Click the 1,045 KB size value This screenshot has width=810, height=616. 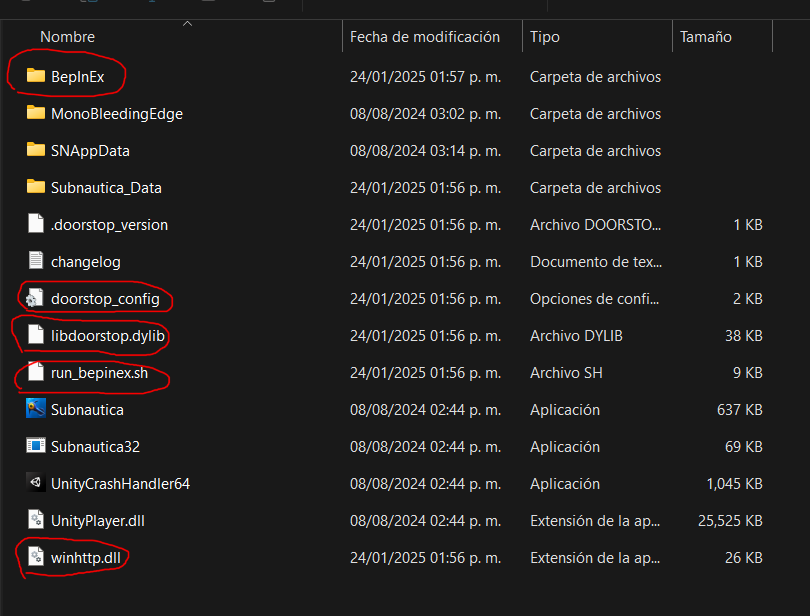point(734,484)
